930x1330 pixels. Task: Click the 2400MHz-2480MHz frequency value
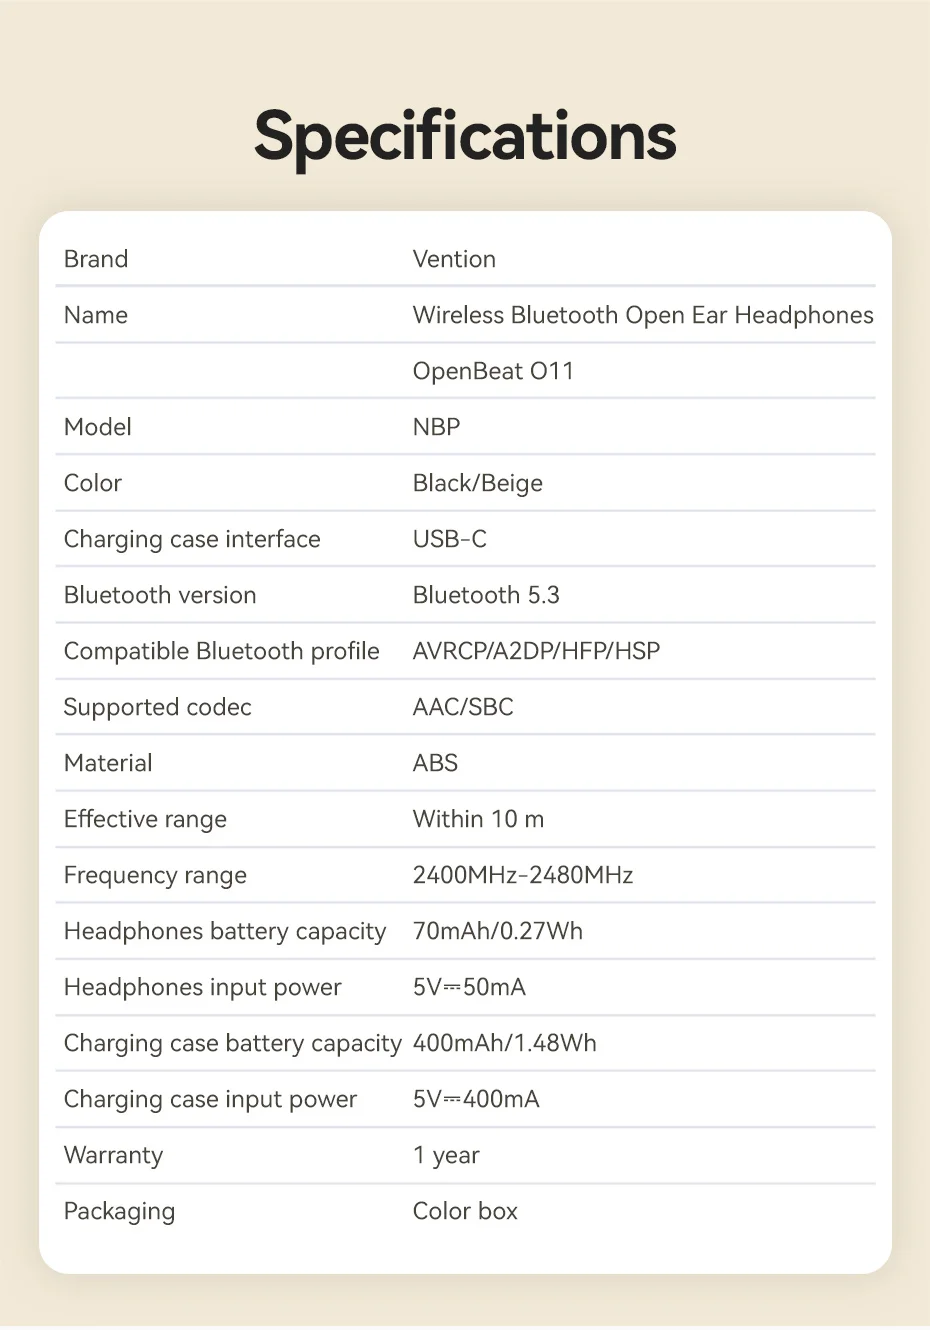522,875
